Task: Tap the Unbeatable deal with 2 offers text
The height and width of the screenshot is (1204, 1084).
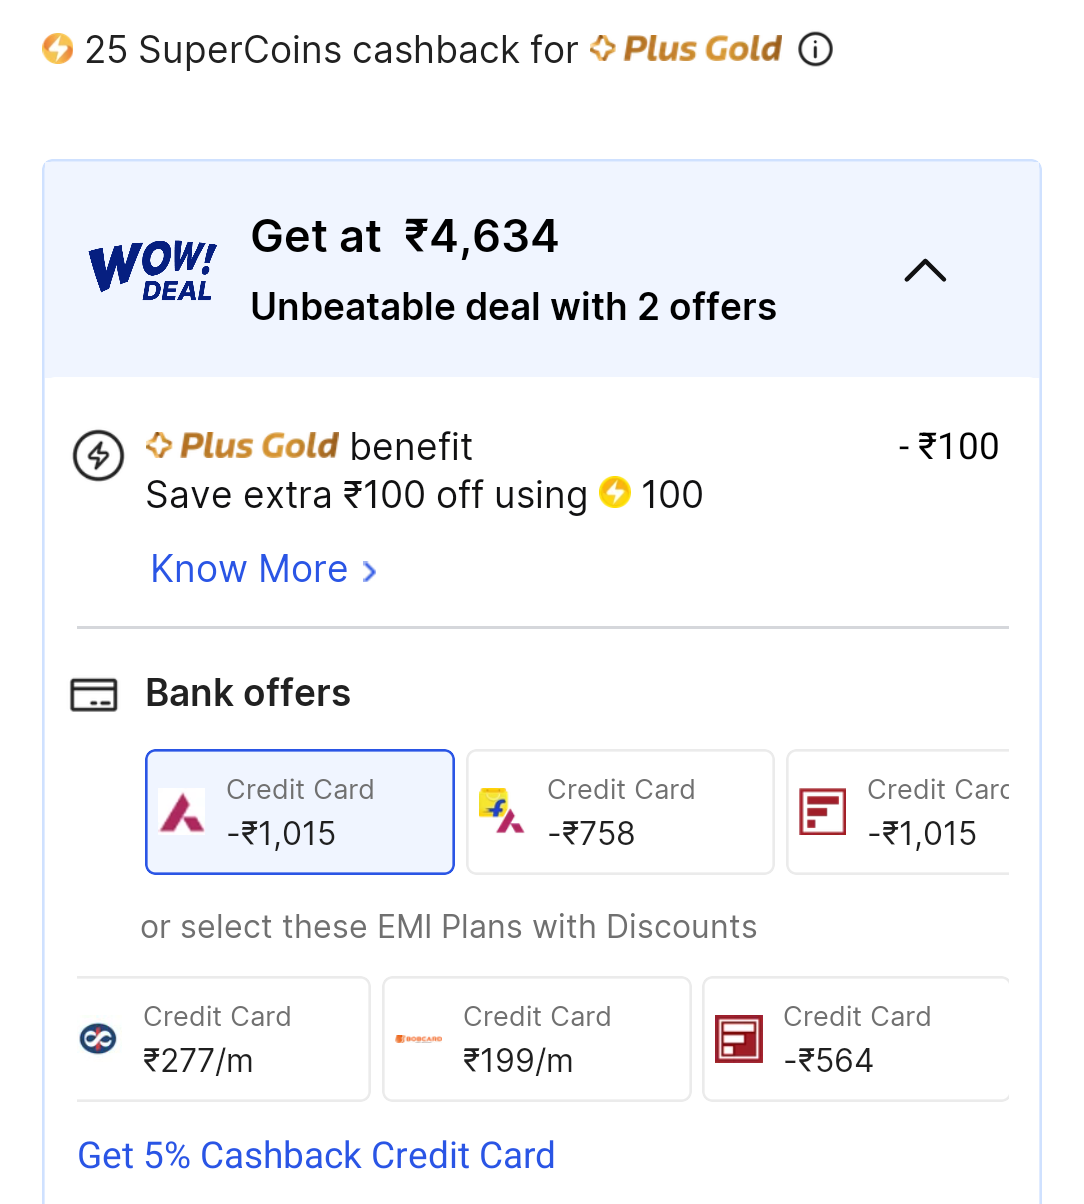Action: (x=514, y=307)
